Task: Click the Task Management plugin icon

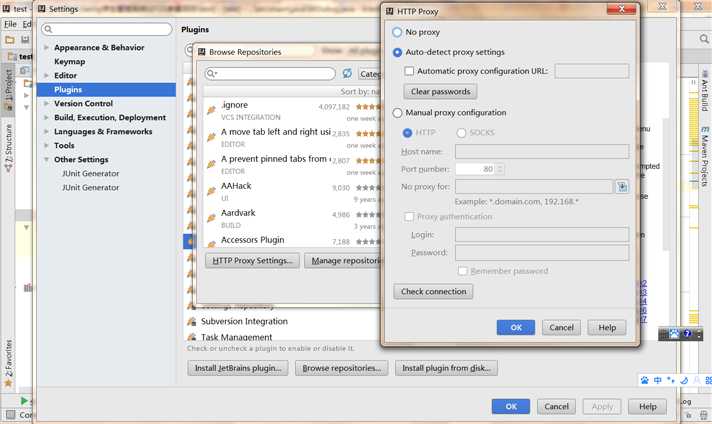Action: 192,337
